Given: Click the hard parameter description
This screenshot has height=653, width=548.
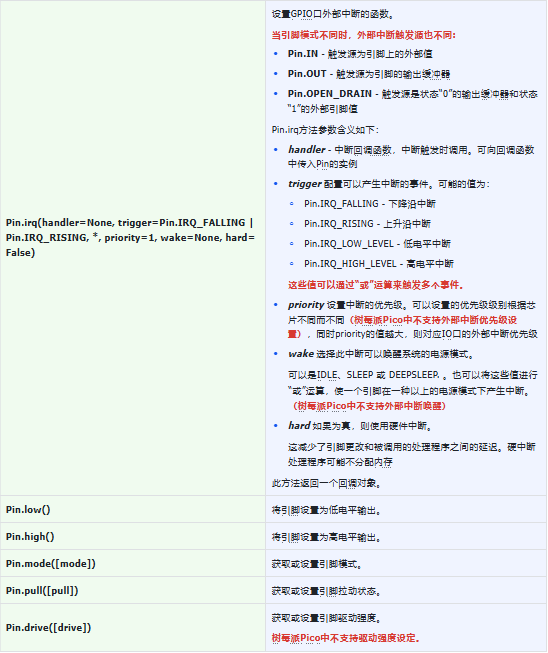Looking at the screenshot, I should point(360,426).
